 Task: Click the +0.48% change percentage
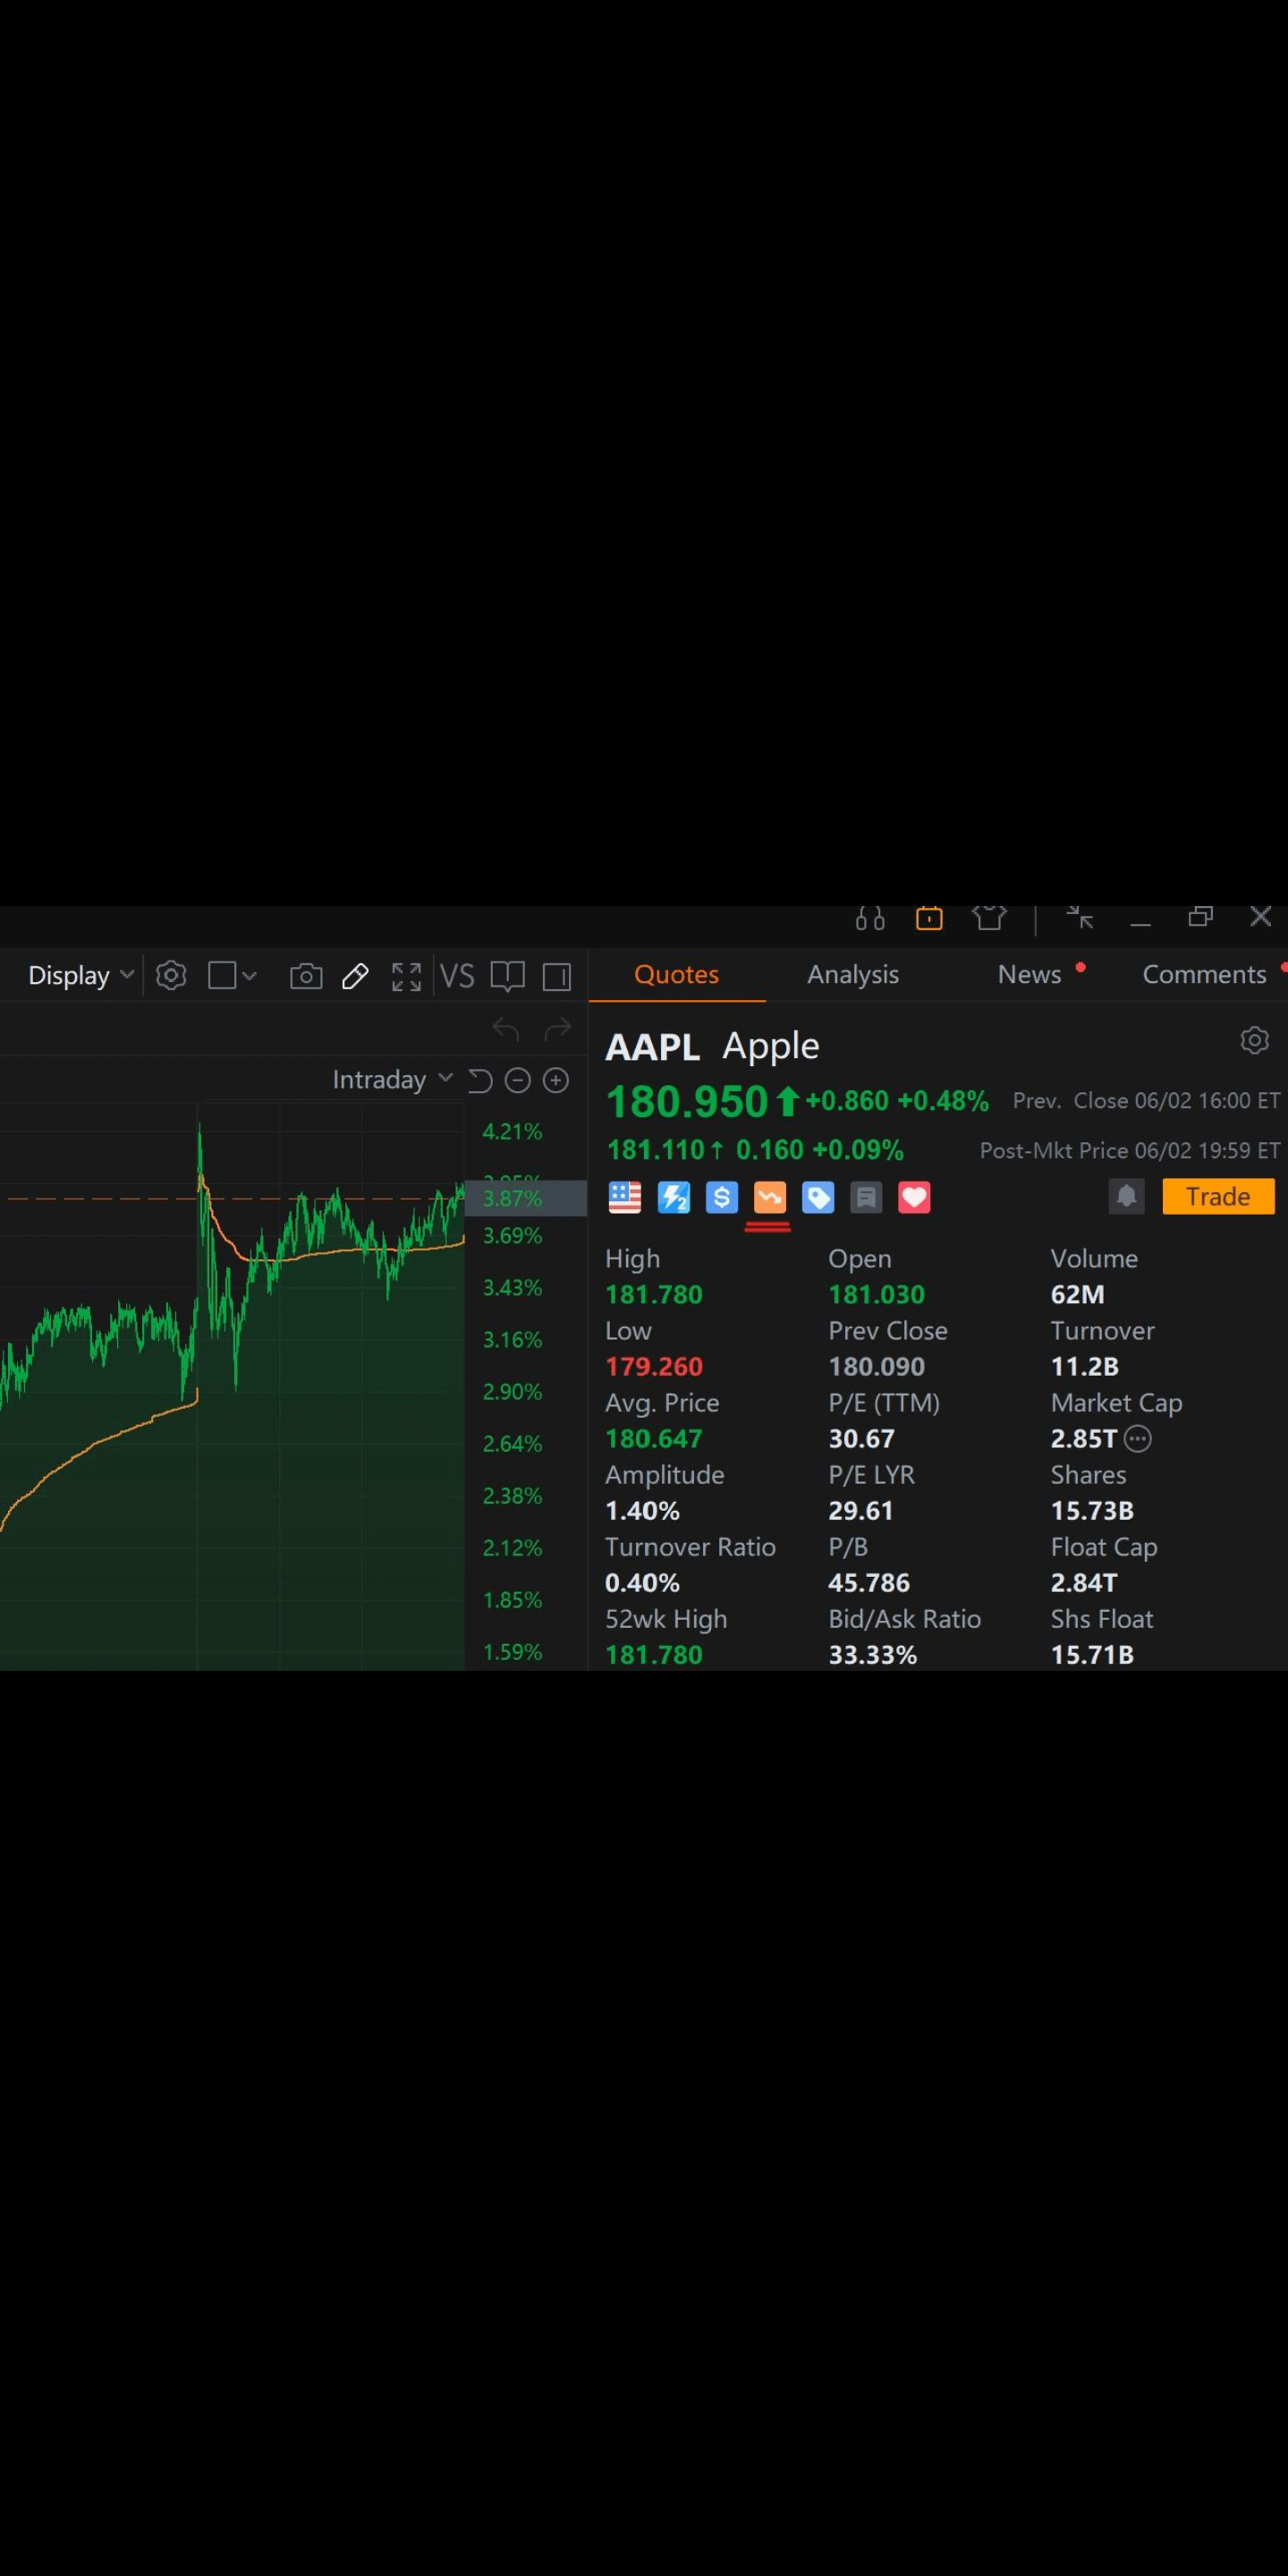tap(943, 1101)
